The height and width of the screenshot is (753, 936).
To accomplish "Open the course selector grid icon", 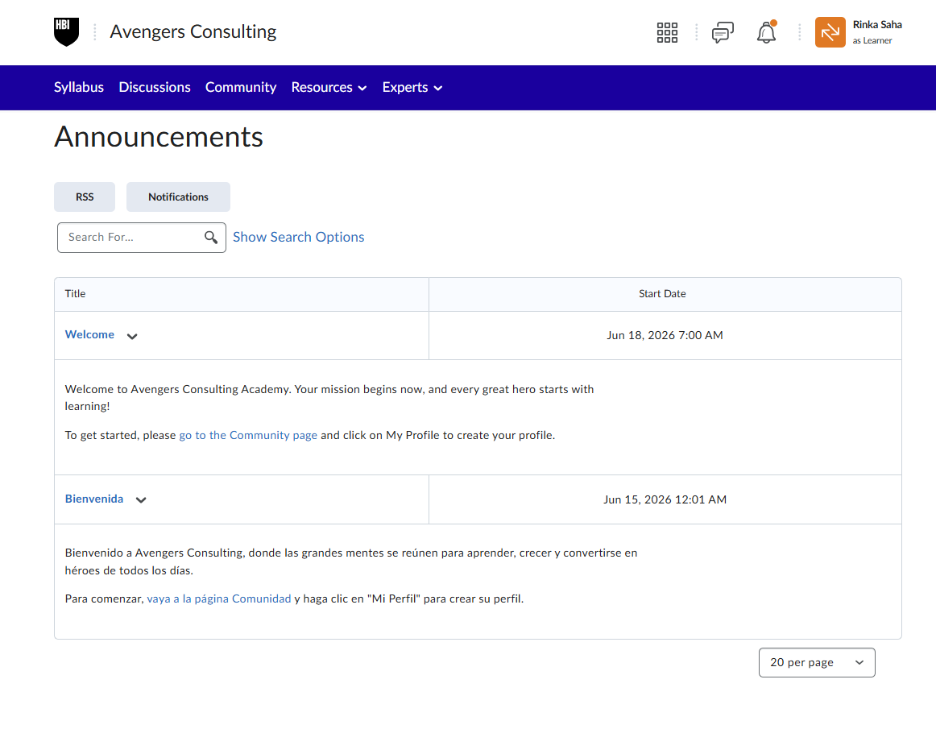I will pyautogui.click(x=667, y=32).
